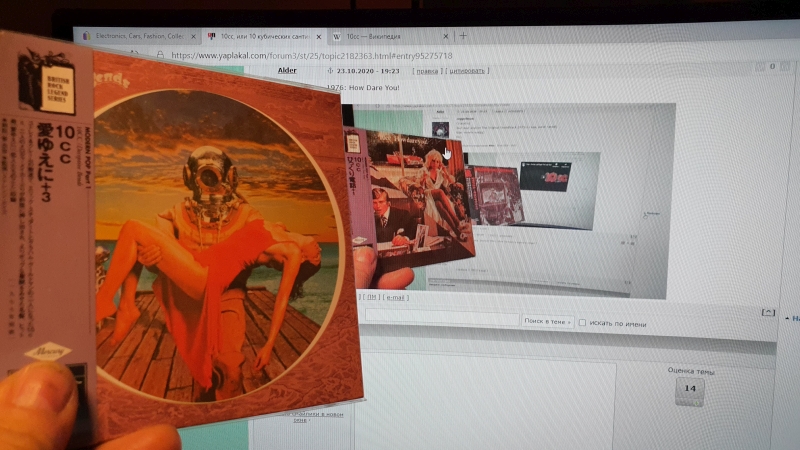
Task: Open the attached photo in the post
Action: click(510, 199)
